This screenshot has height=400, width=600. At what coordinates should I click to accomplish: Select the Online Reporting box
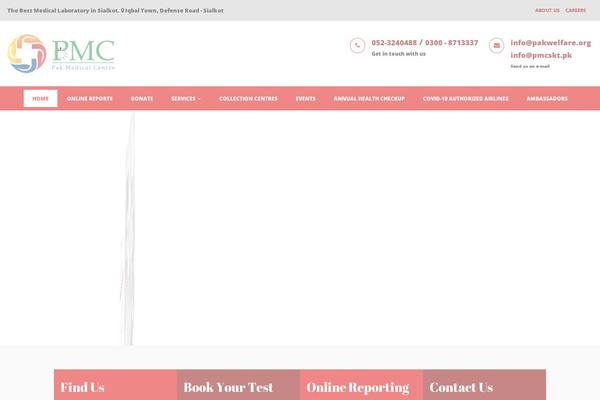pyautogui.click(x=362, y=385)
